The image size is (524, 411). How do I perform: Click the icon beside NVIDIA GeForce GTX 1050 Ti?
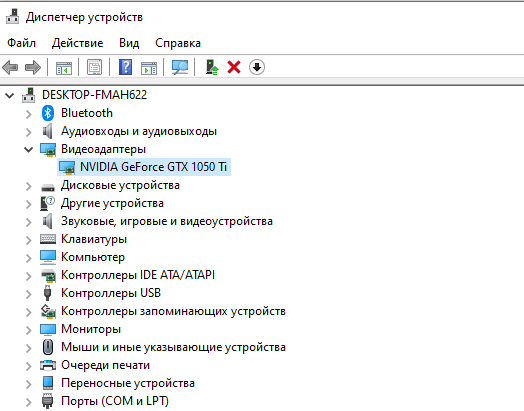coord(67,168)
